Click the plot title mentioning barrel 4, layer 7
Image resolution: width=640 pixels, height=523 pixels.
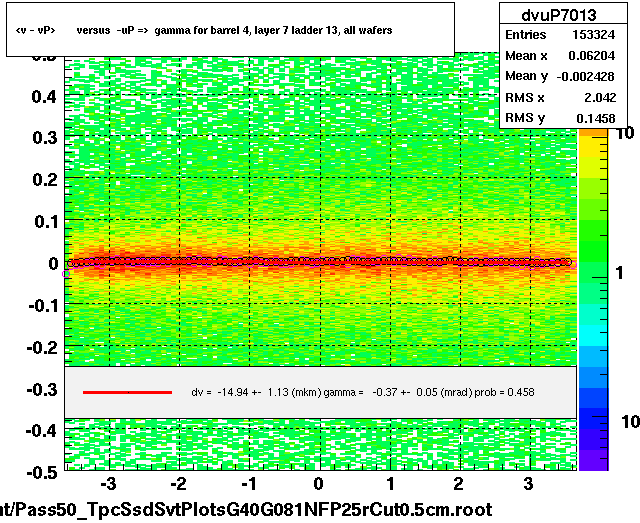204,30
